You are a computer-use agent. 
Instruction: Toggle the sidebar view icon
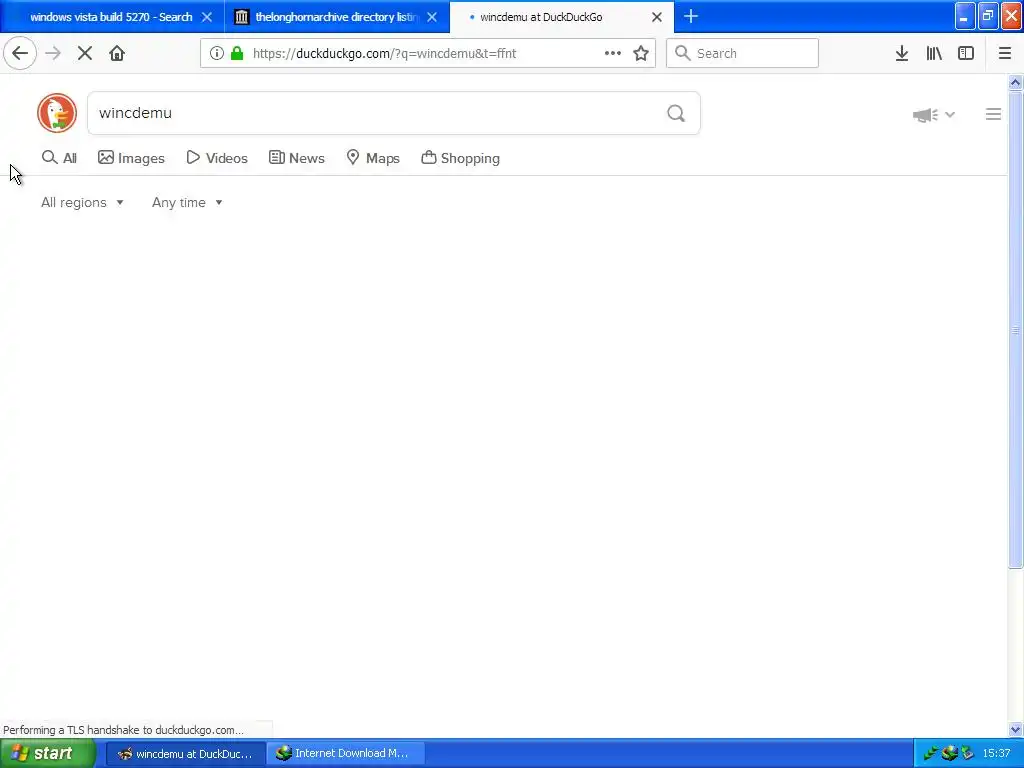pyautogui.click(x=966, y=53)
